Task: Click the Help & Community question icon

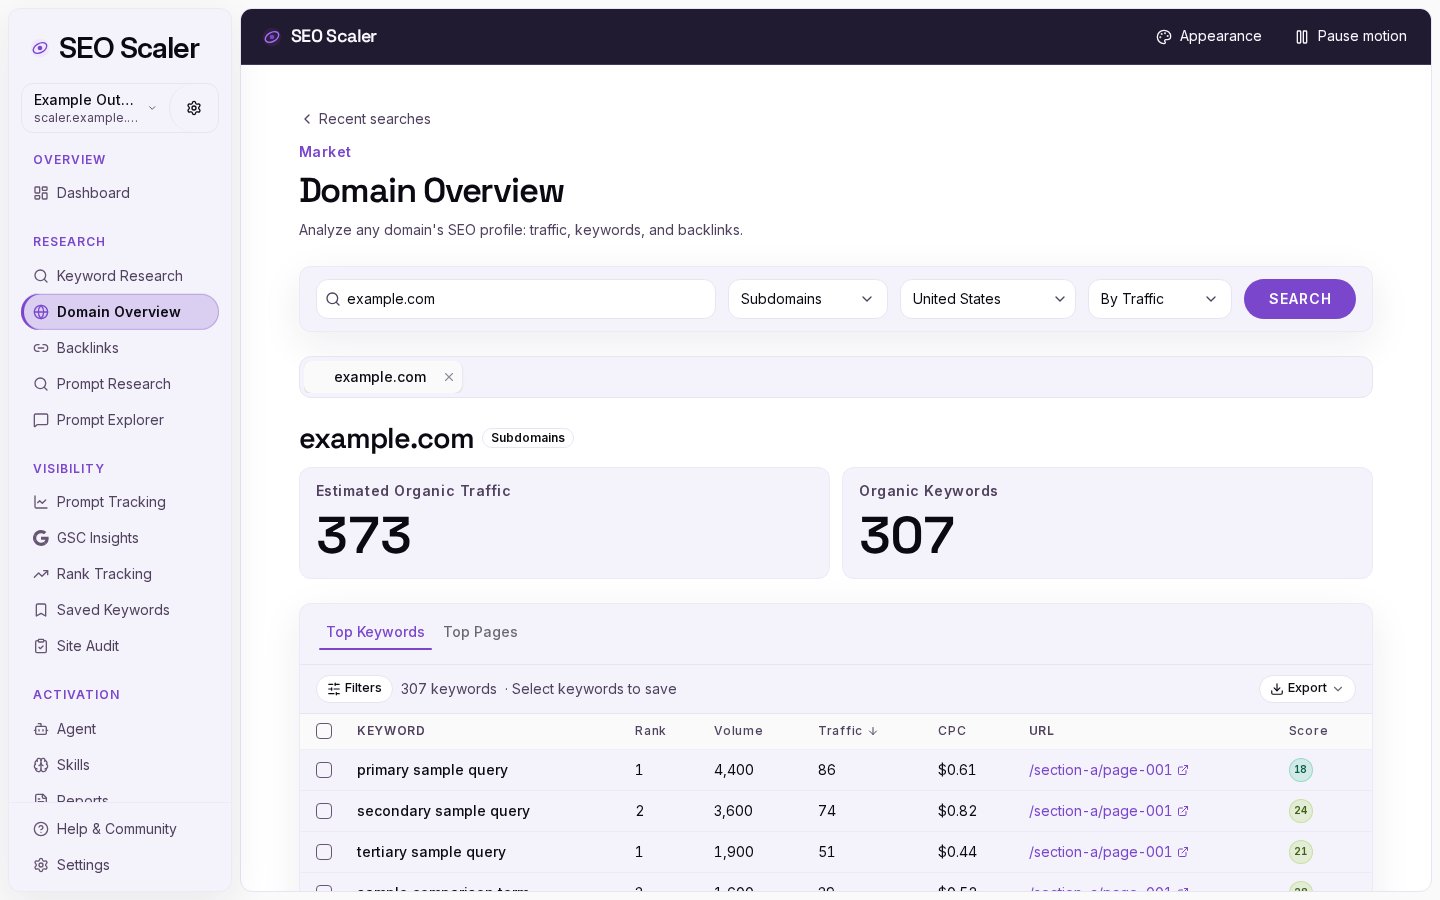Action: pyautogui.click(x=41, y=829)
